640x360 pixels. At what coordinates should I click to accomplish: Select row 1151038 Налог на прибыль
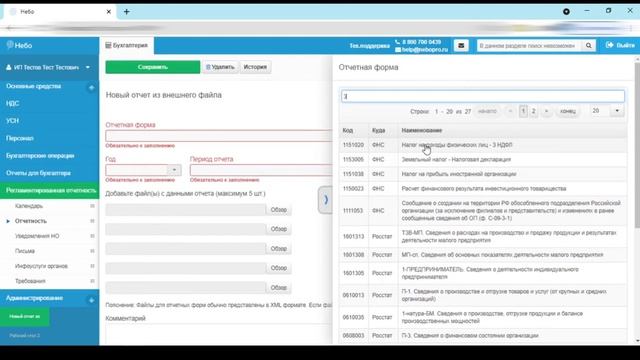(x=483, y=174)
